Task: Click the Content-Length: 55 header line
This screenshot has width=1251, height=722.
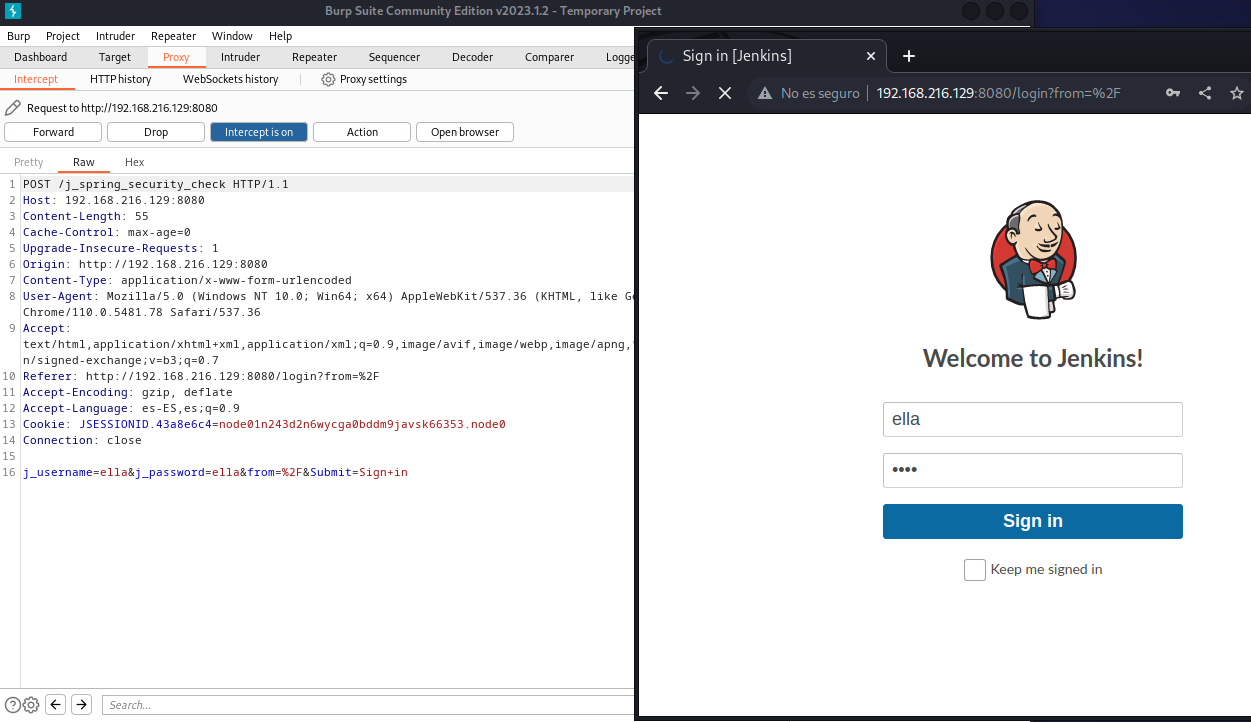Action: pyautogui.click(x=85, y=216)
